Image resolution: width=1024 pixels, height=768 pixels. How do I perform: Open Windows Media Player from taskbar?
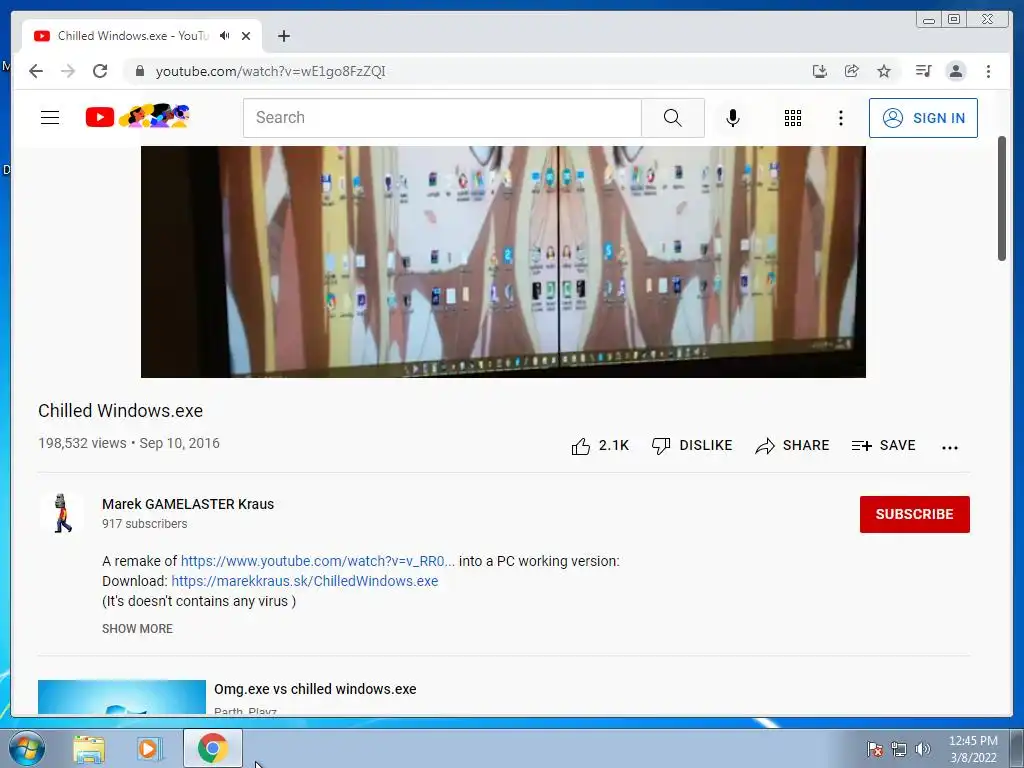pos(150,748)
